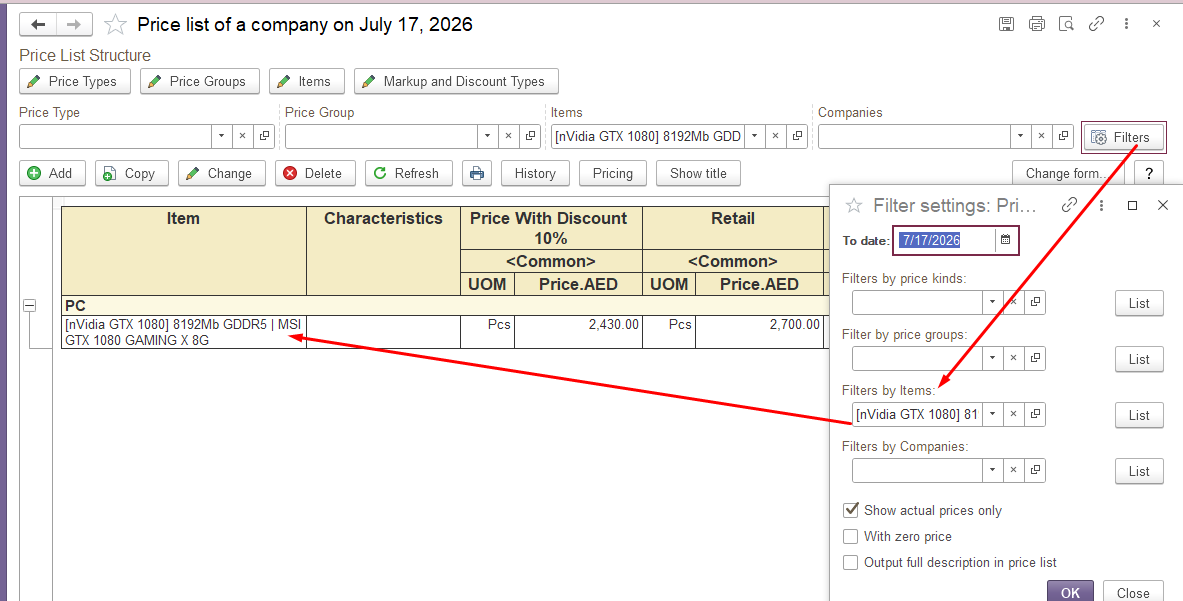Expand the Companies dropdown
1183x601 pixels.
1020,136
